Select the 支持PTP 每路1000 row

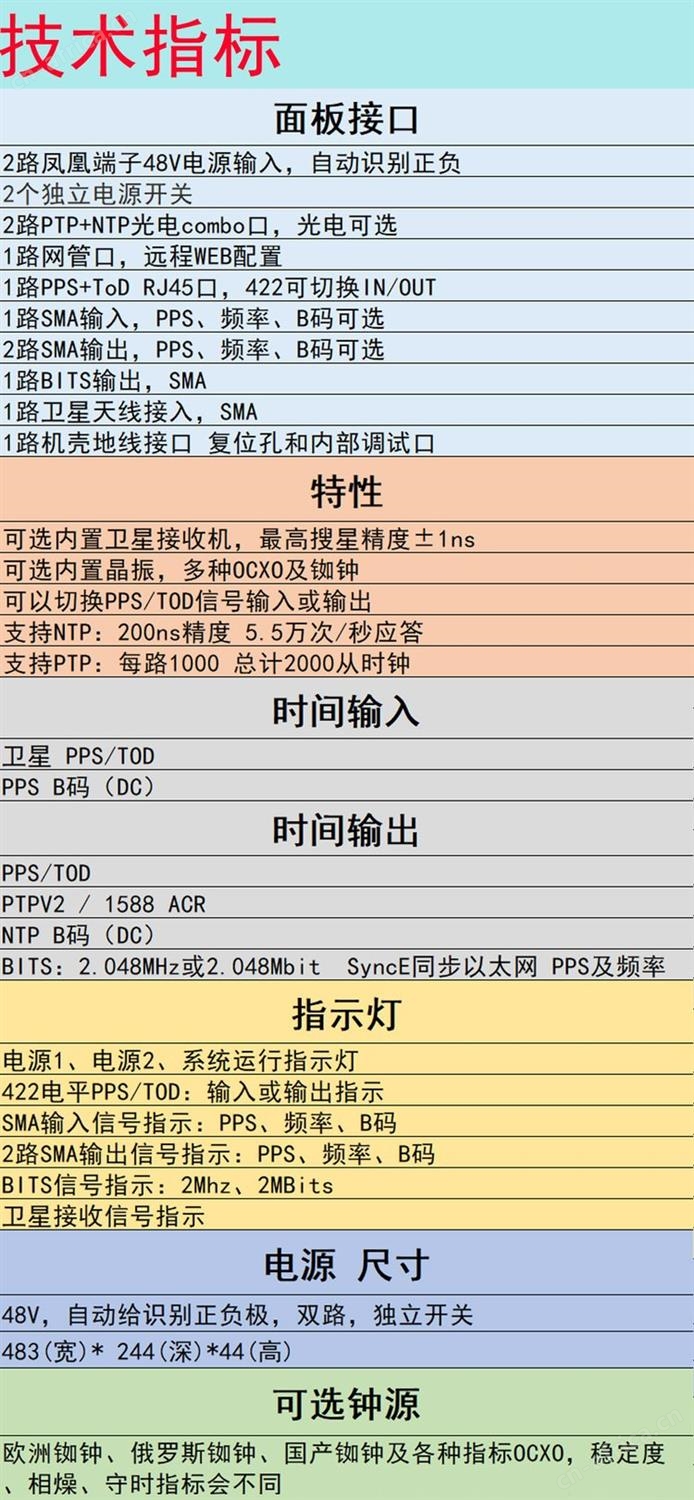pyautogui.click(x=206, y=663)
